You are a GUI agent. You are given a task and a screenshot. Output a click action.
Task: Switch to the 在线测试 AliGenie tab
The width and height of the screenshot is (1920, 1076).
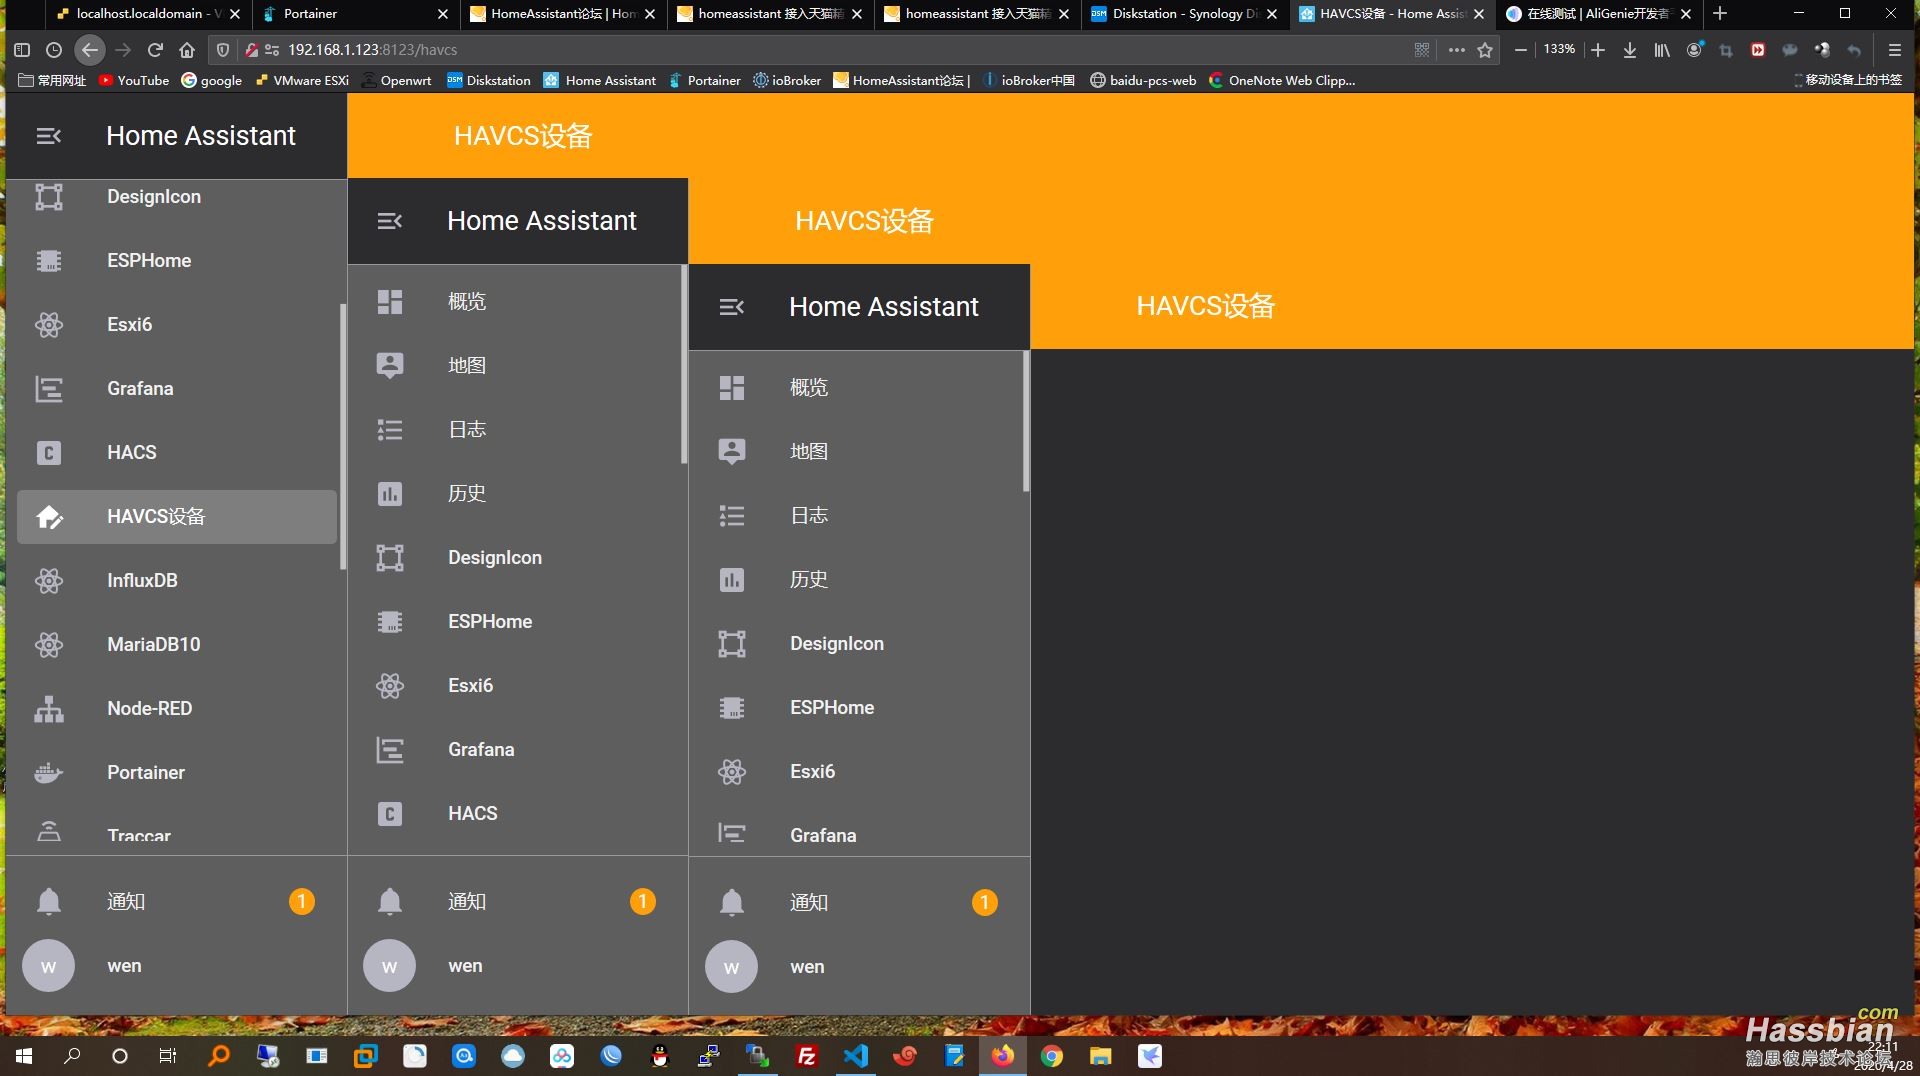(1598, 14)
